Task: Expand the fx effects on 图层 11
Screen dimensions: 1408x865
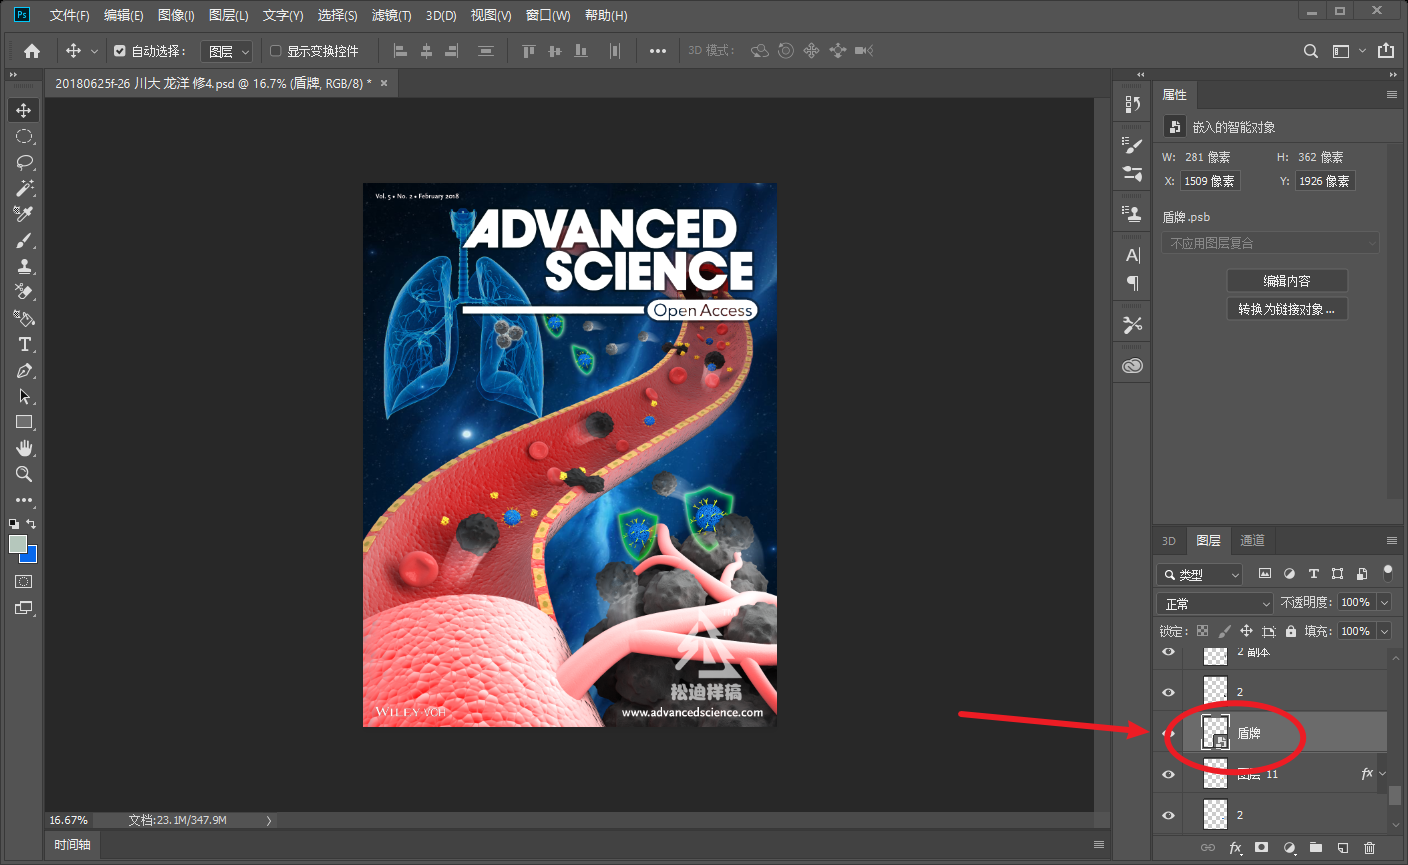Action: point(1383,774)
